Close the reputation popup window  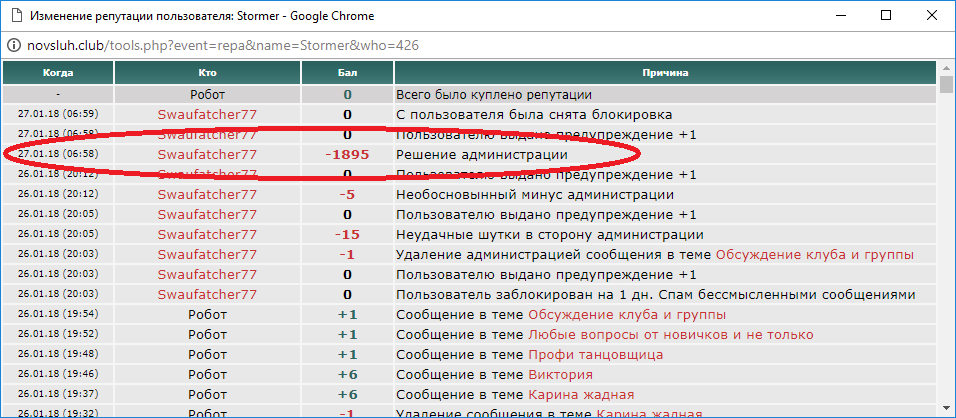[x=932, y=16]
